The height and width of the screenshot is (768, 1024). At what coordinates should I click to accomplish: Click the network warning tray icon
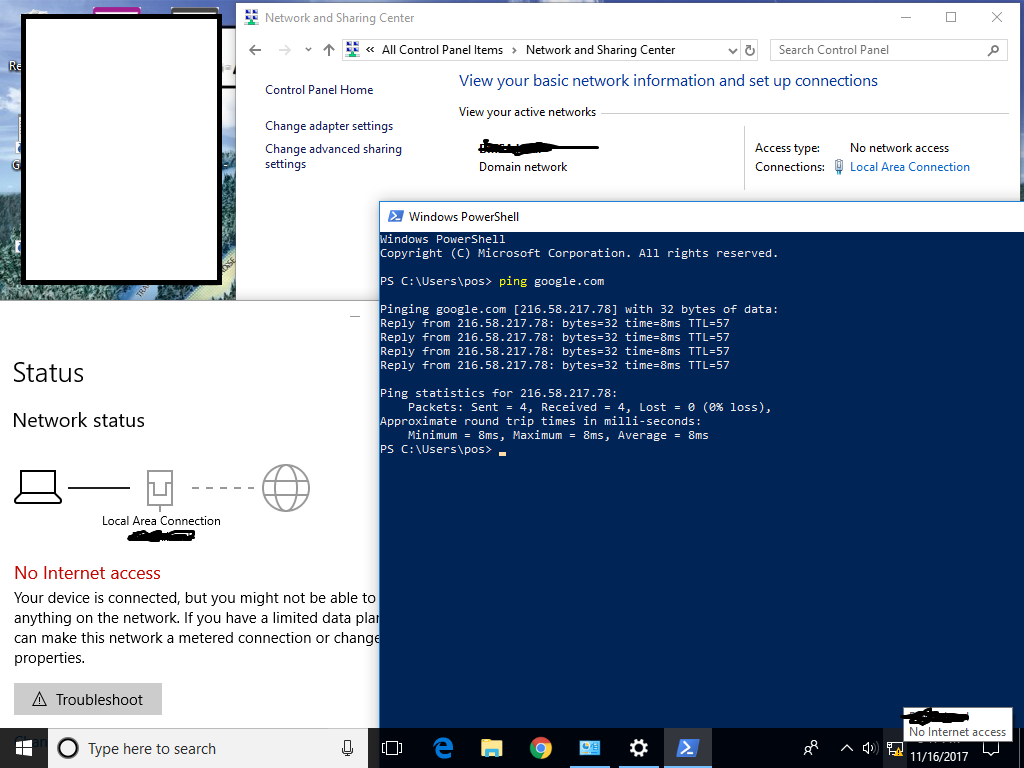pyautogui.click(x=895, y=748)
